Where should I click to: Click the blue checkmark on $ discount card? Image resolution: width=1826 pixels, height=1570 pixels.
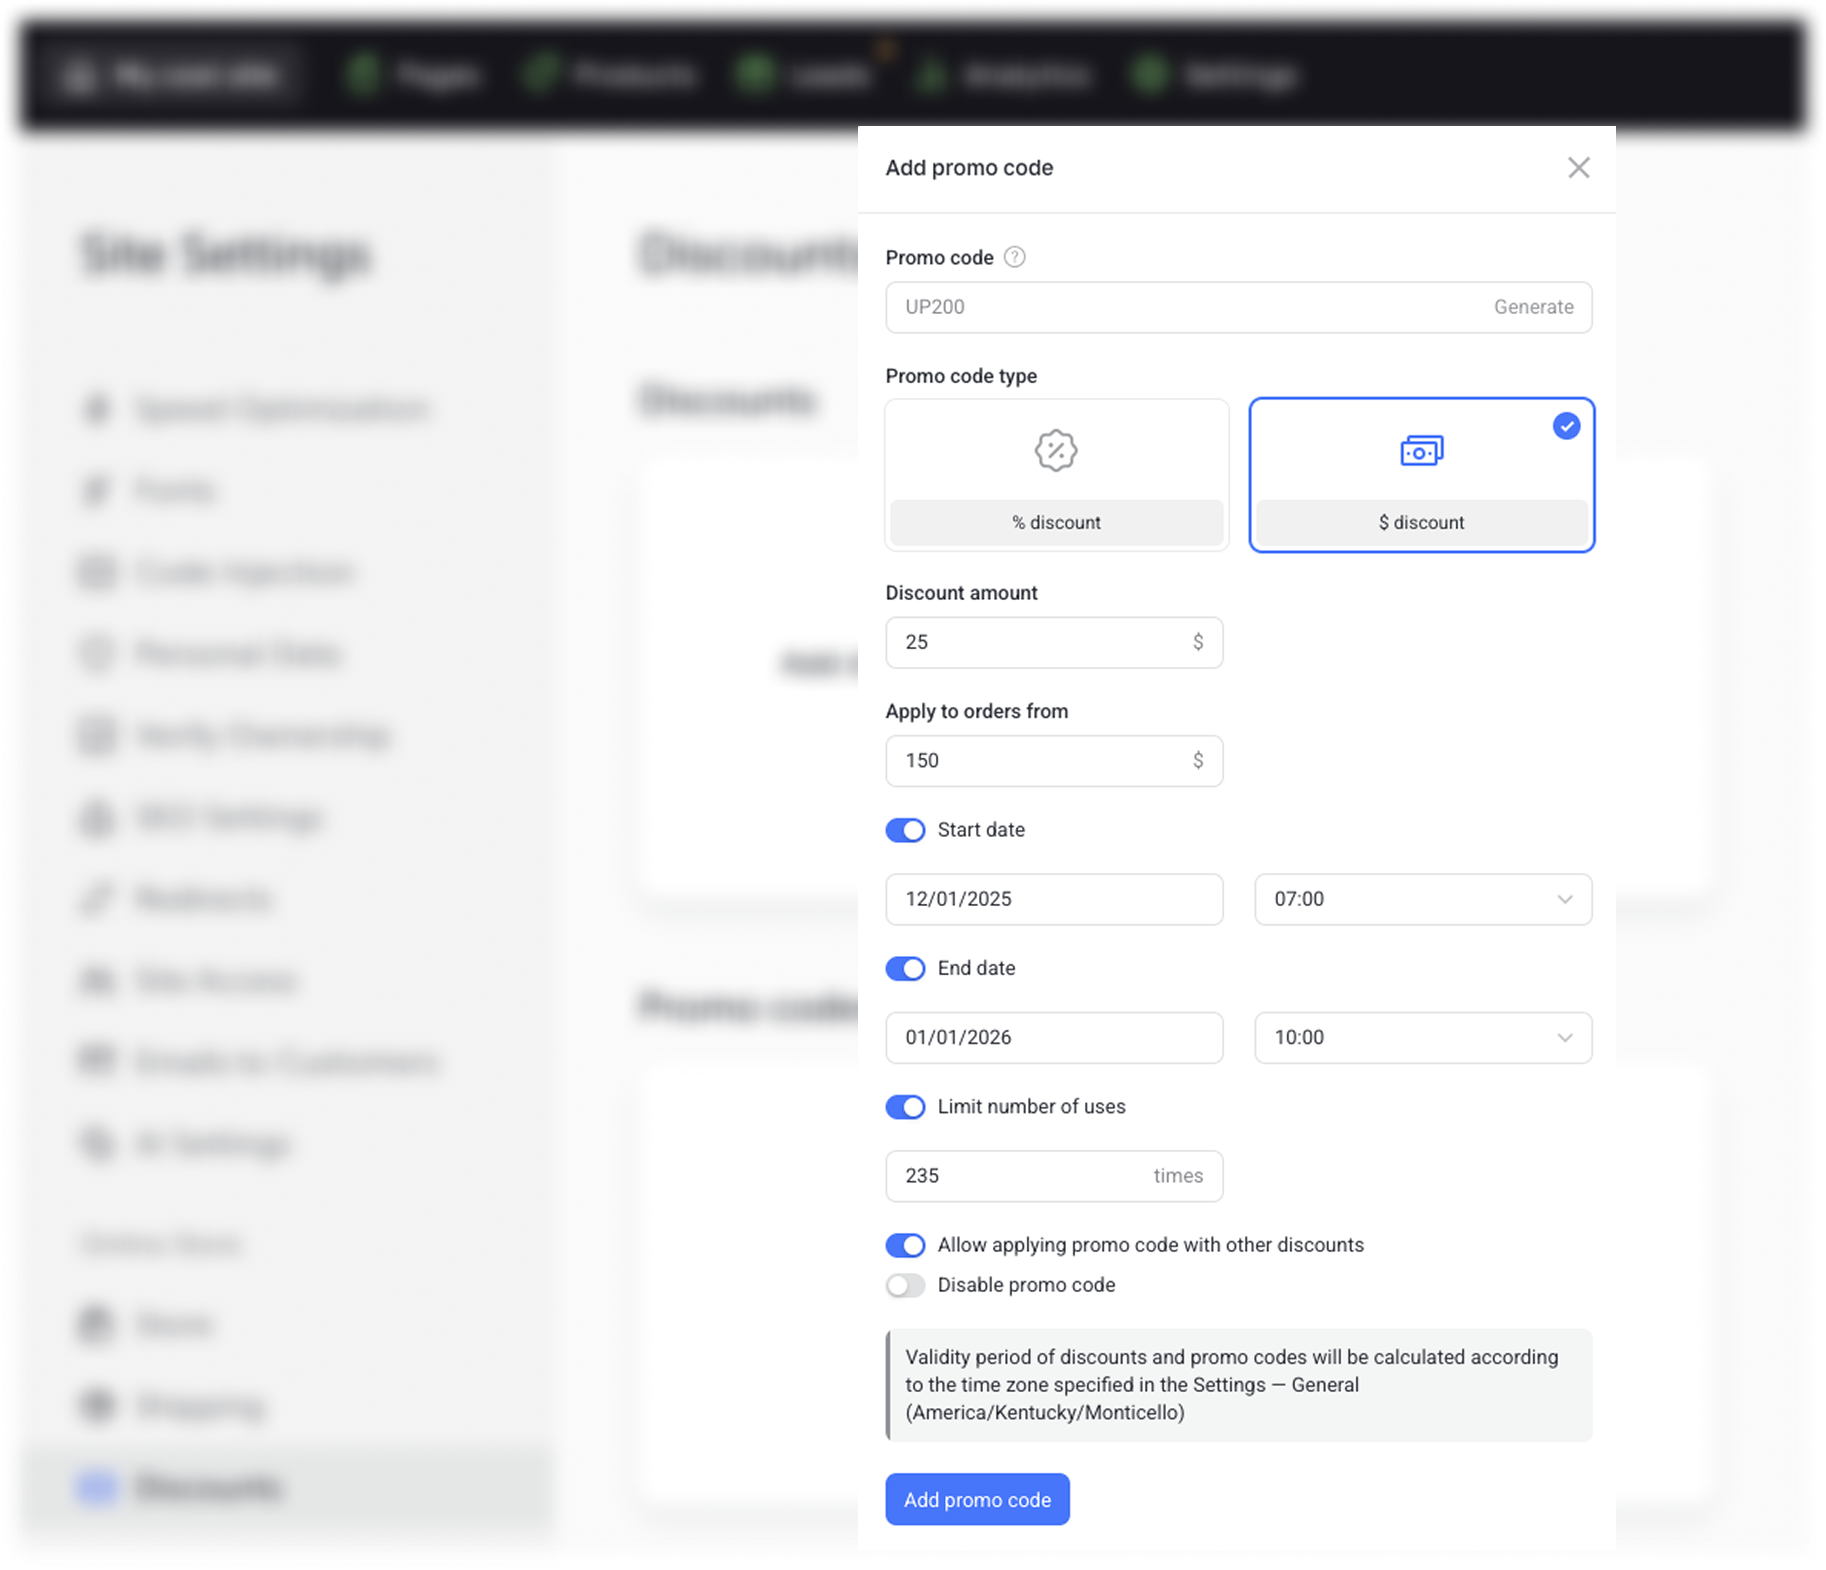click(x=1566, y=426)
